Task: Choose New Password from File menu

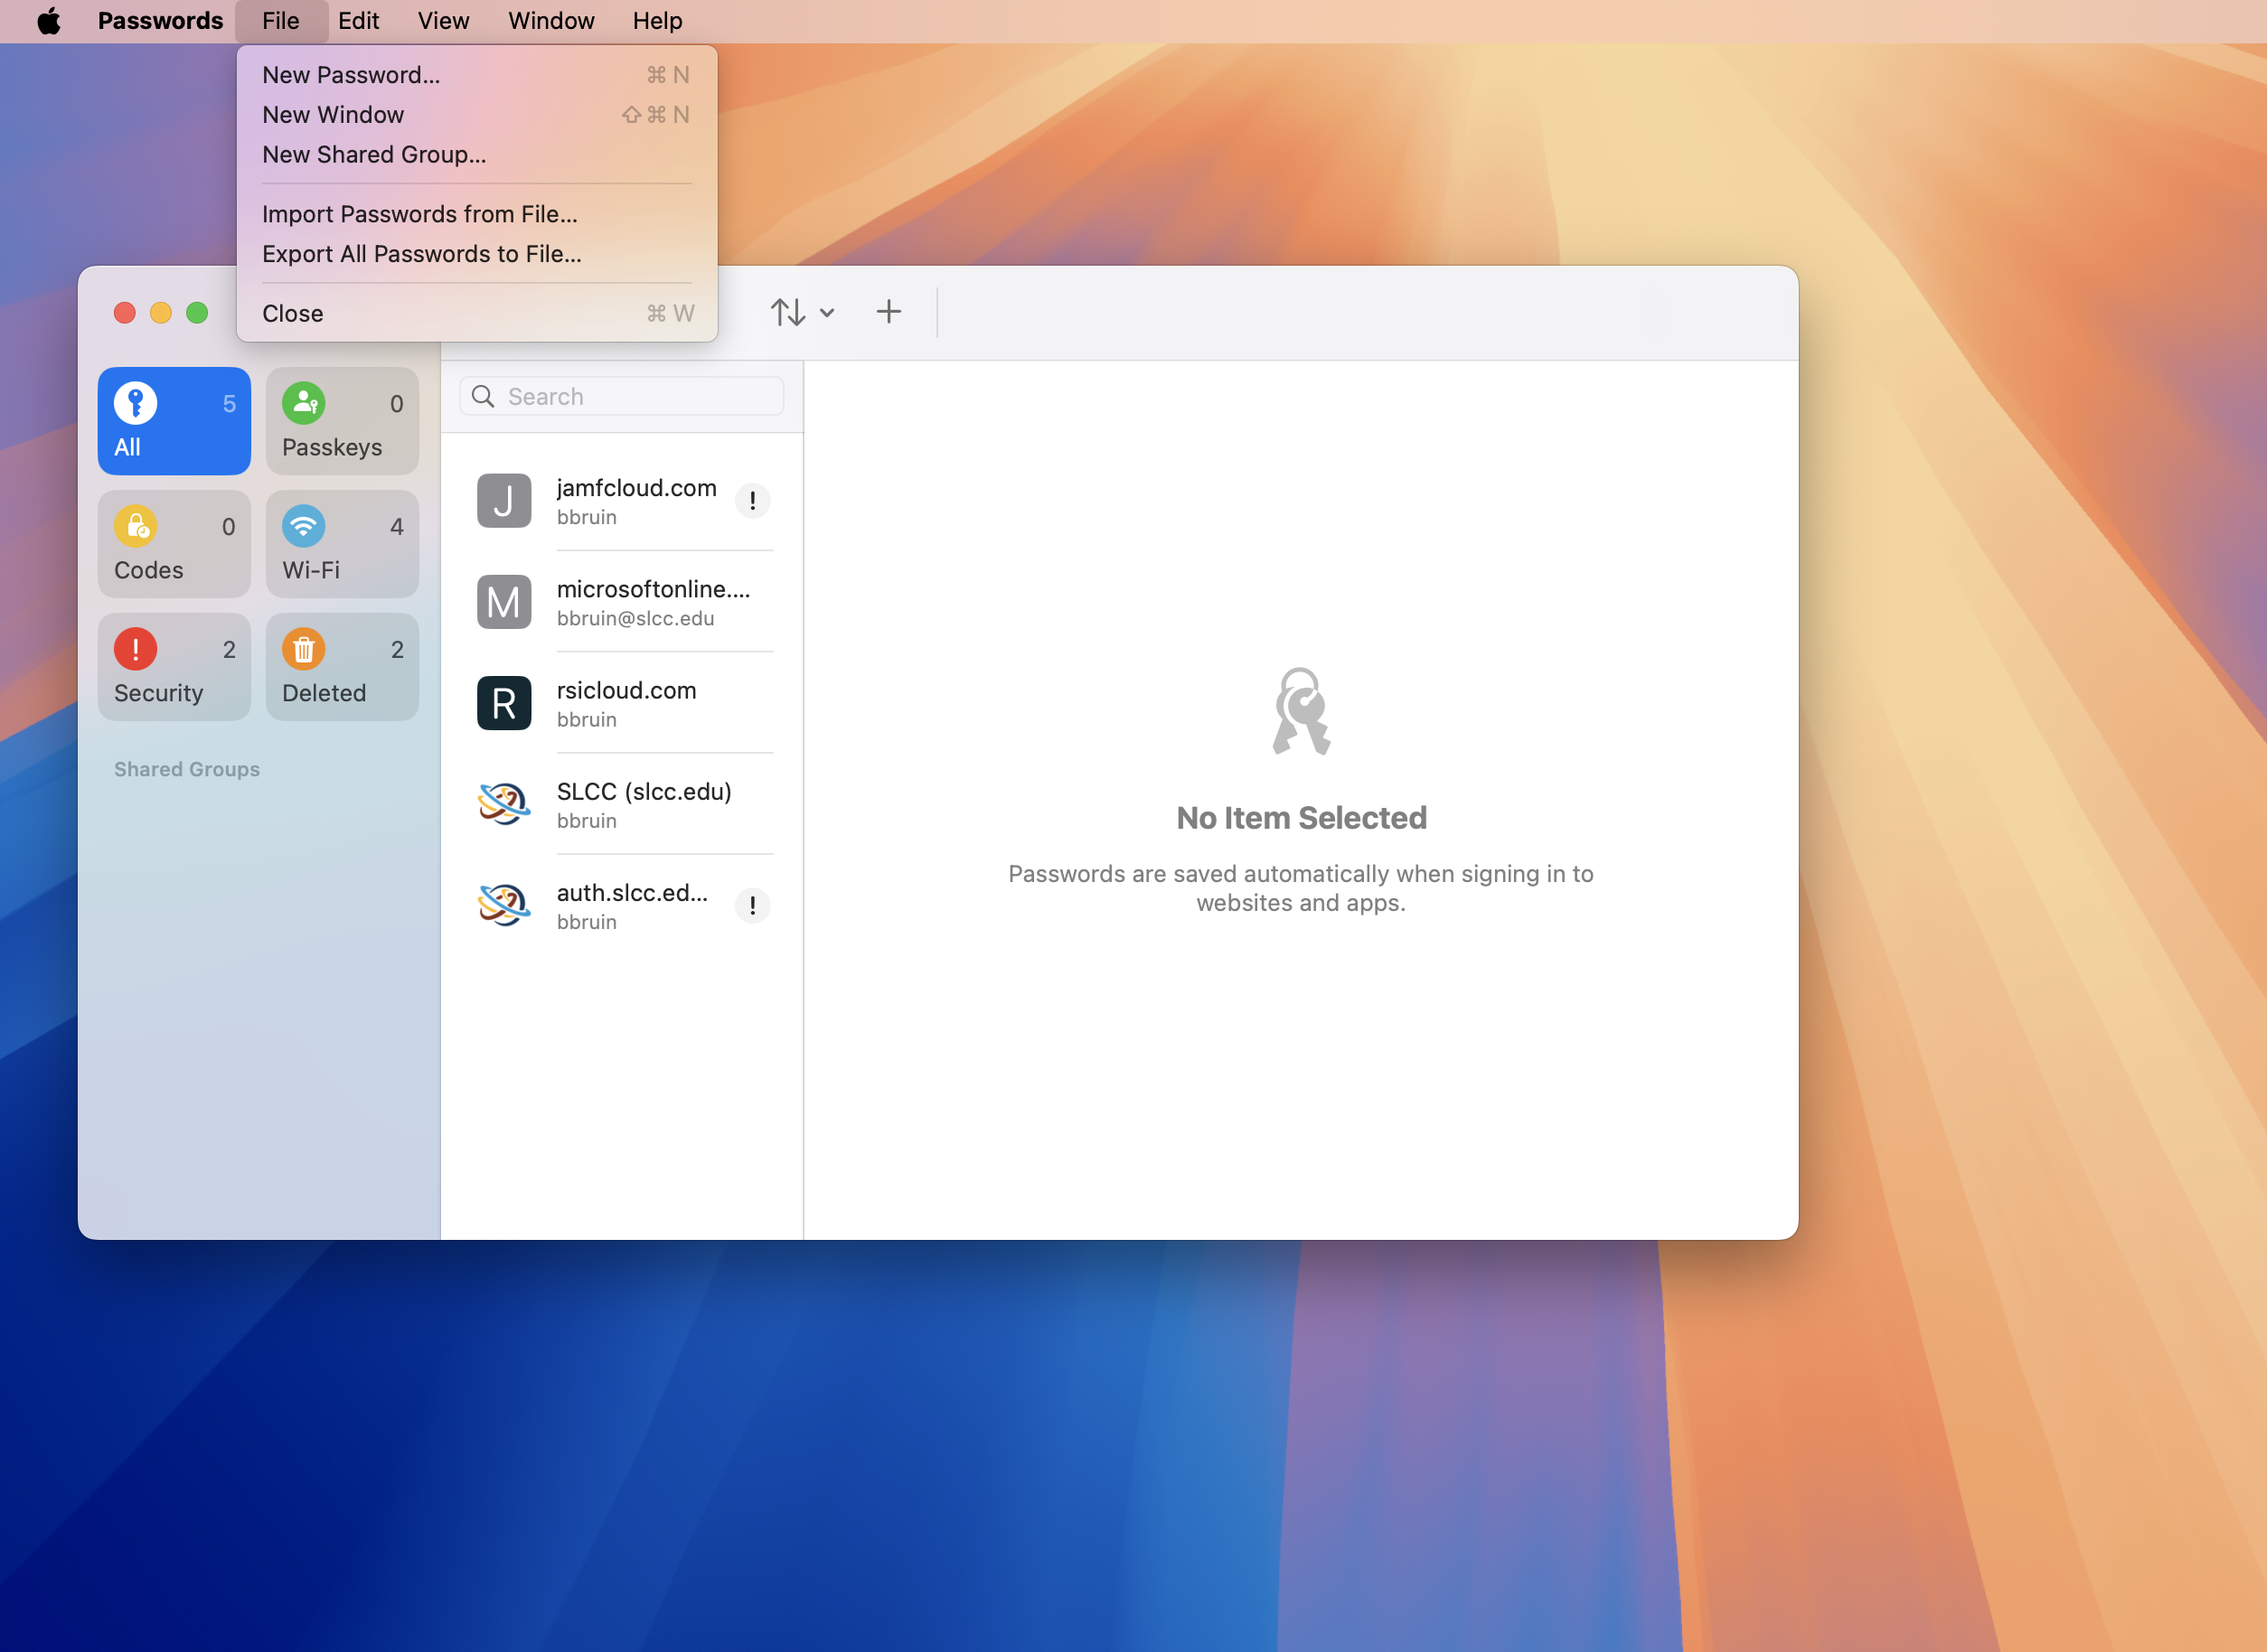Action: [351, 75]
